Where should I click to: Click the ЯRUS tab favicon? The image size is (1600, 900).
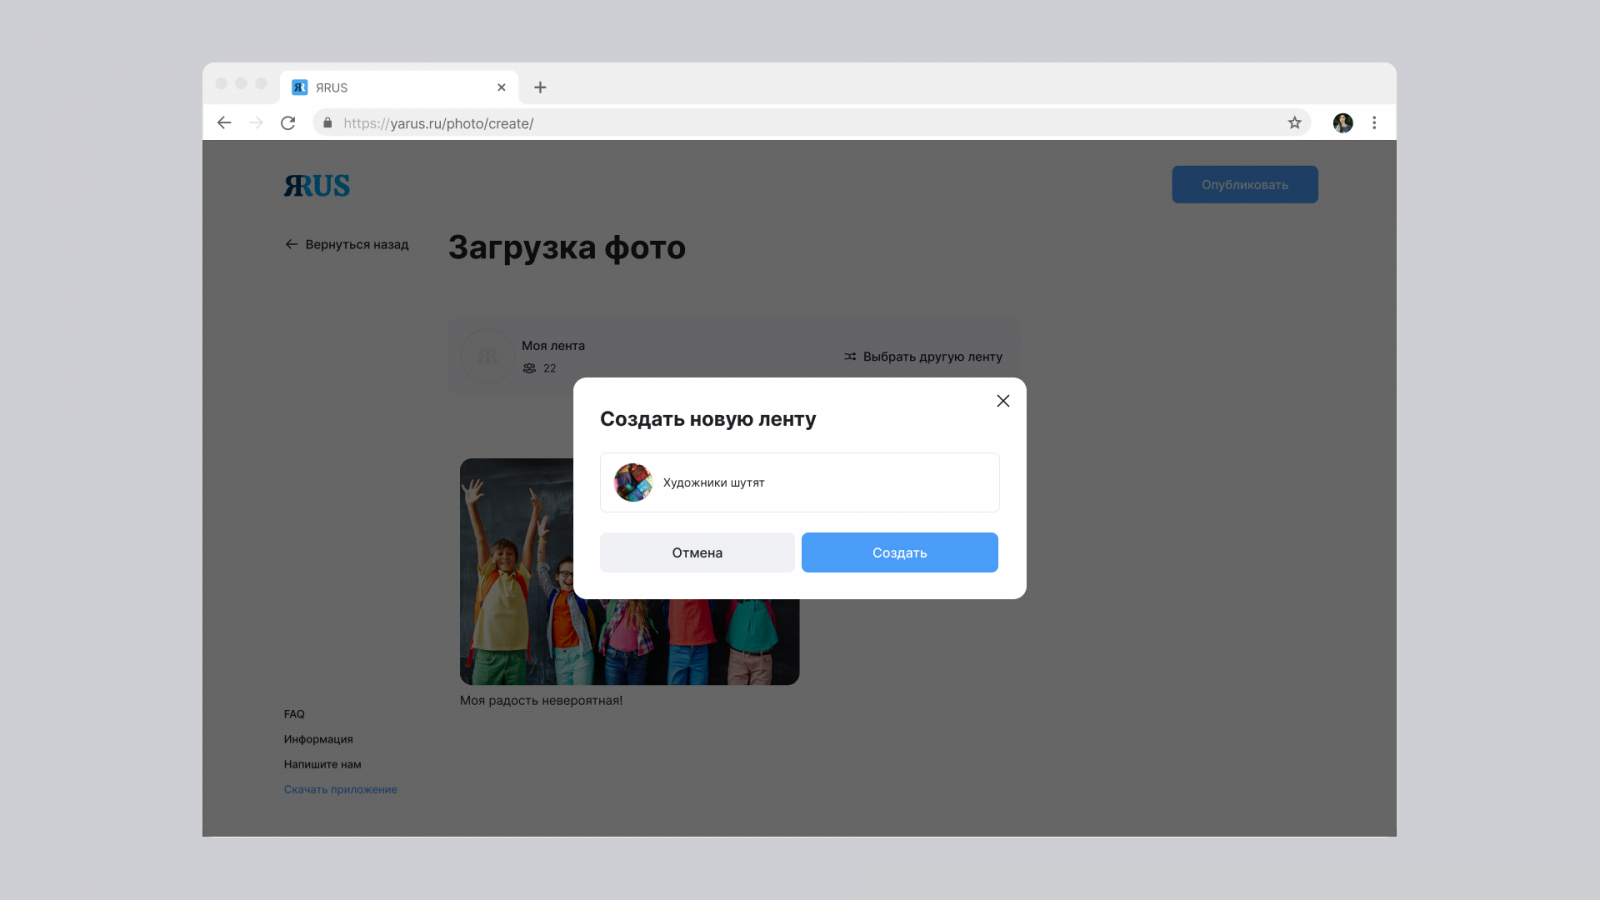pyautogui.click(x=299, y=87)
